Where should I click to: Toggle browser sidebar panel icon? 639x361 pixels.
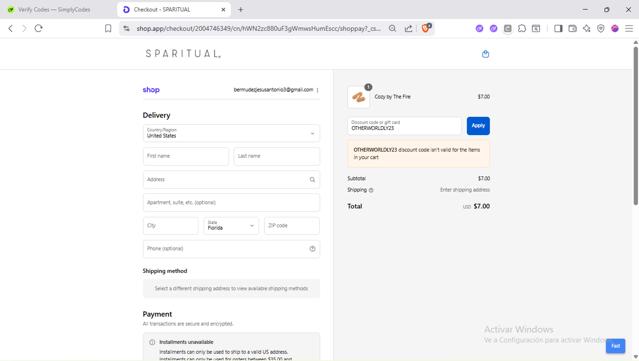pos(558,28)
